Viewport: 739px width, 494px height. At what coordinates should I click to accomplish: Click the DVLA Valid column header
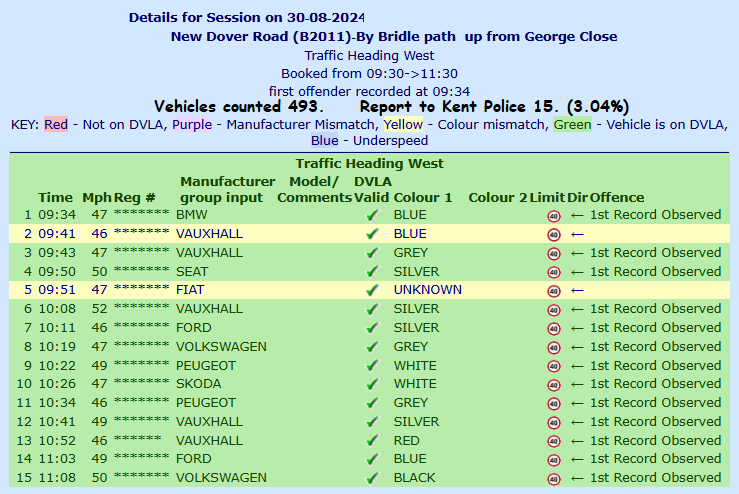tap(372, 189)
